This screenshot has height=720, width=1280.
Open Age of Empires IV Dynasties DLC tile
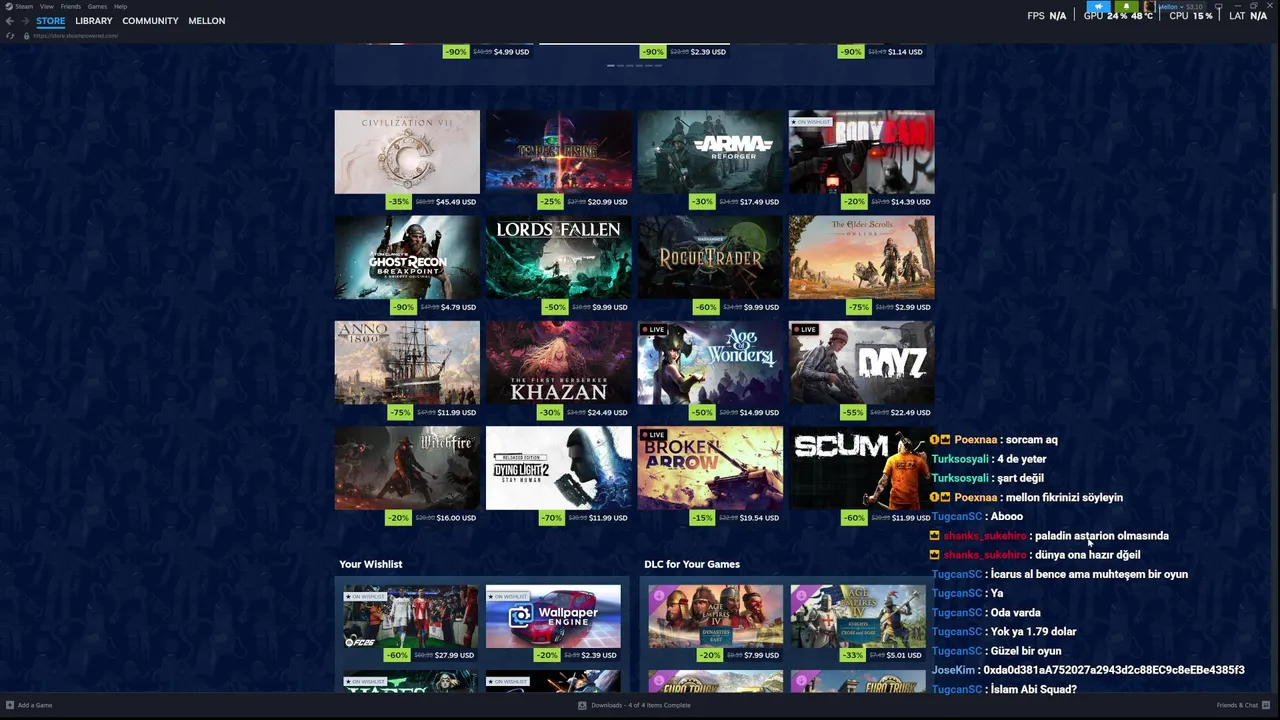[x=715, y=617]
